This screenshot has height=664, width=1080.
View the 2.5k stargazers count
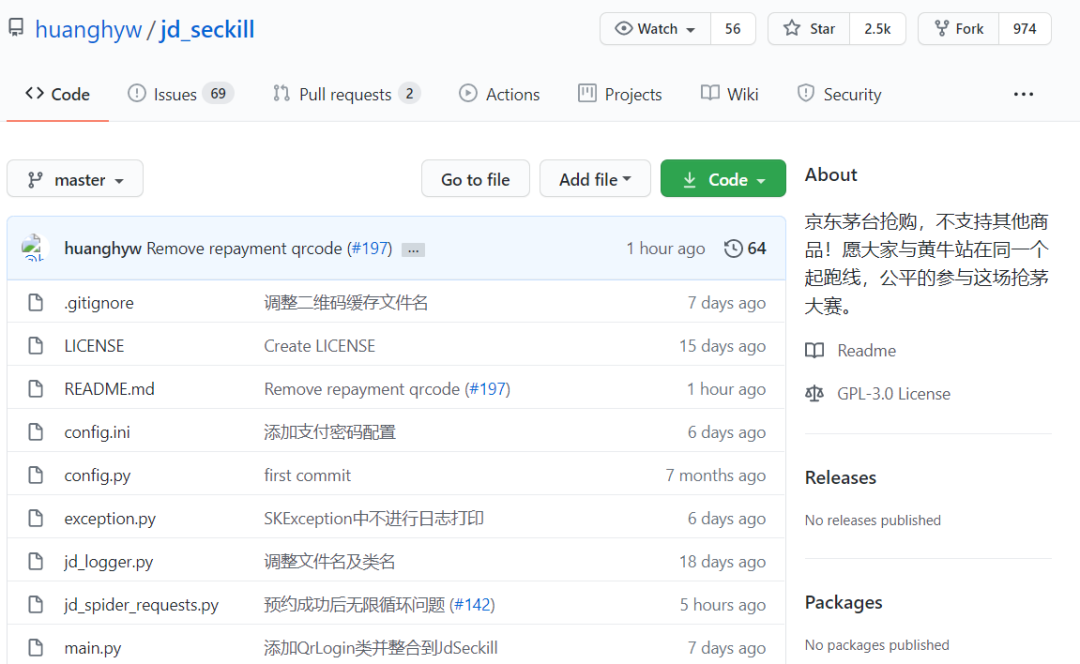tap(878, 29)
